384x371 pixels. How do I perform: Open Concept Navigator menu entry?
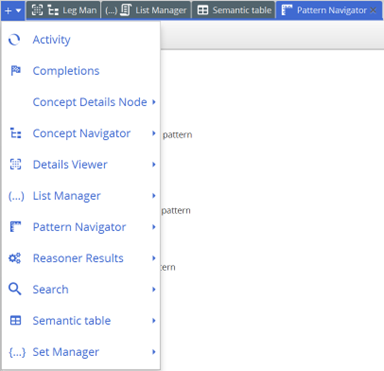tap(81, 133)
